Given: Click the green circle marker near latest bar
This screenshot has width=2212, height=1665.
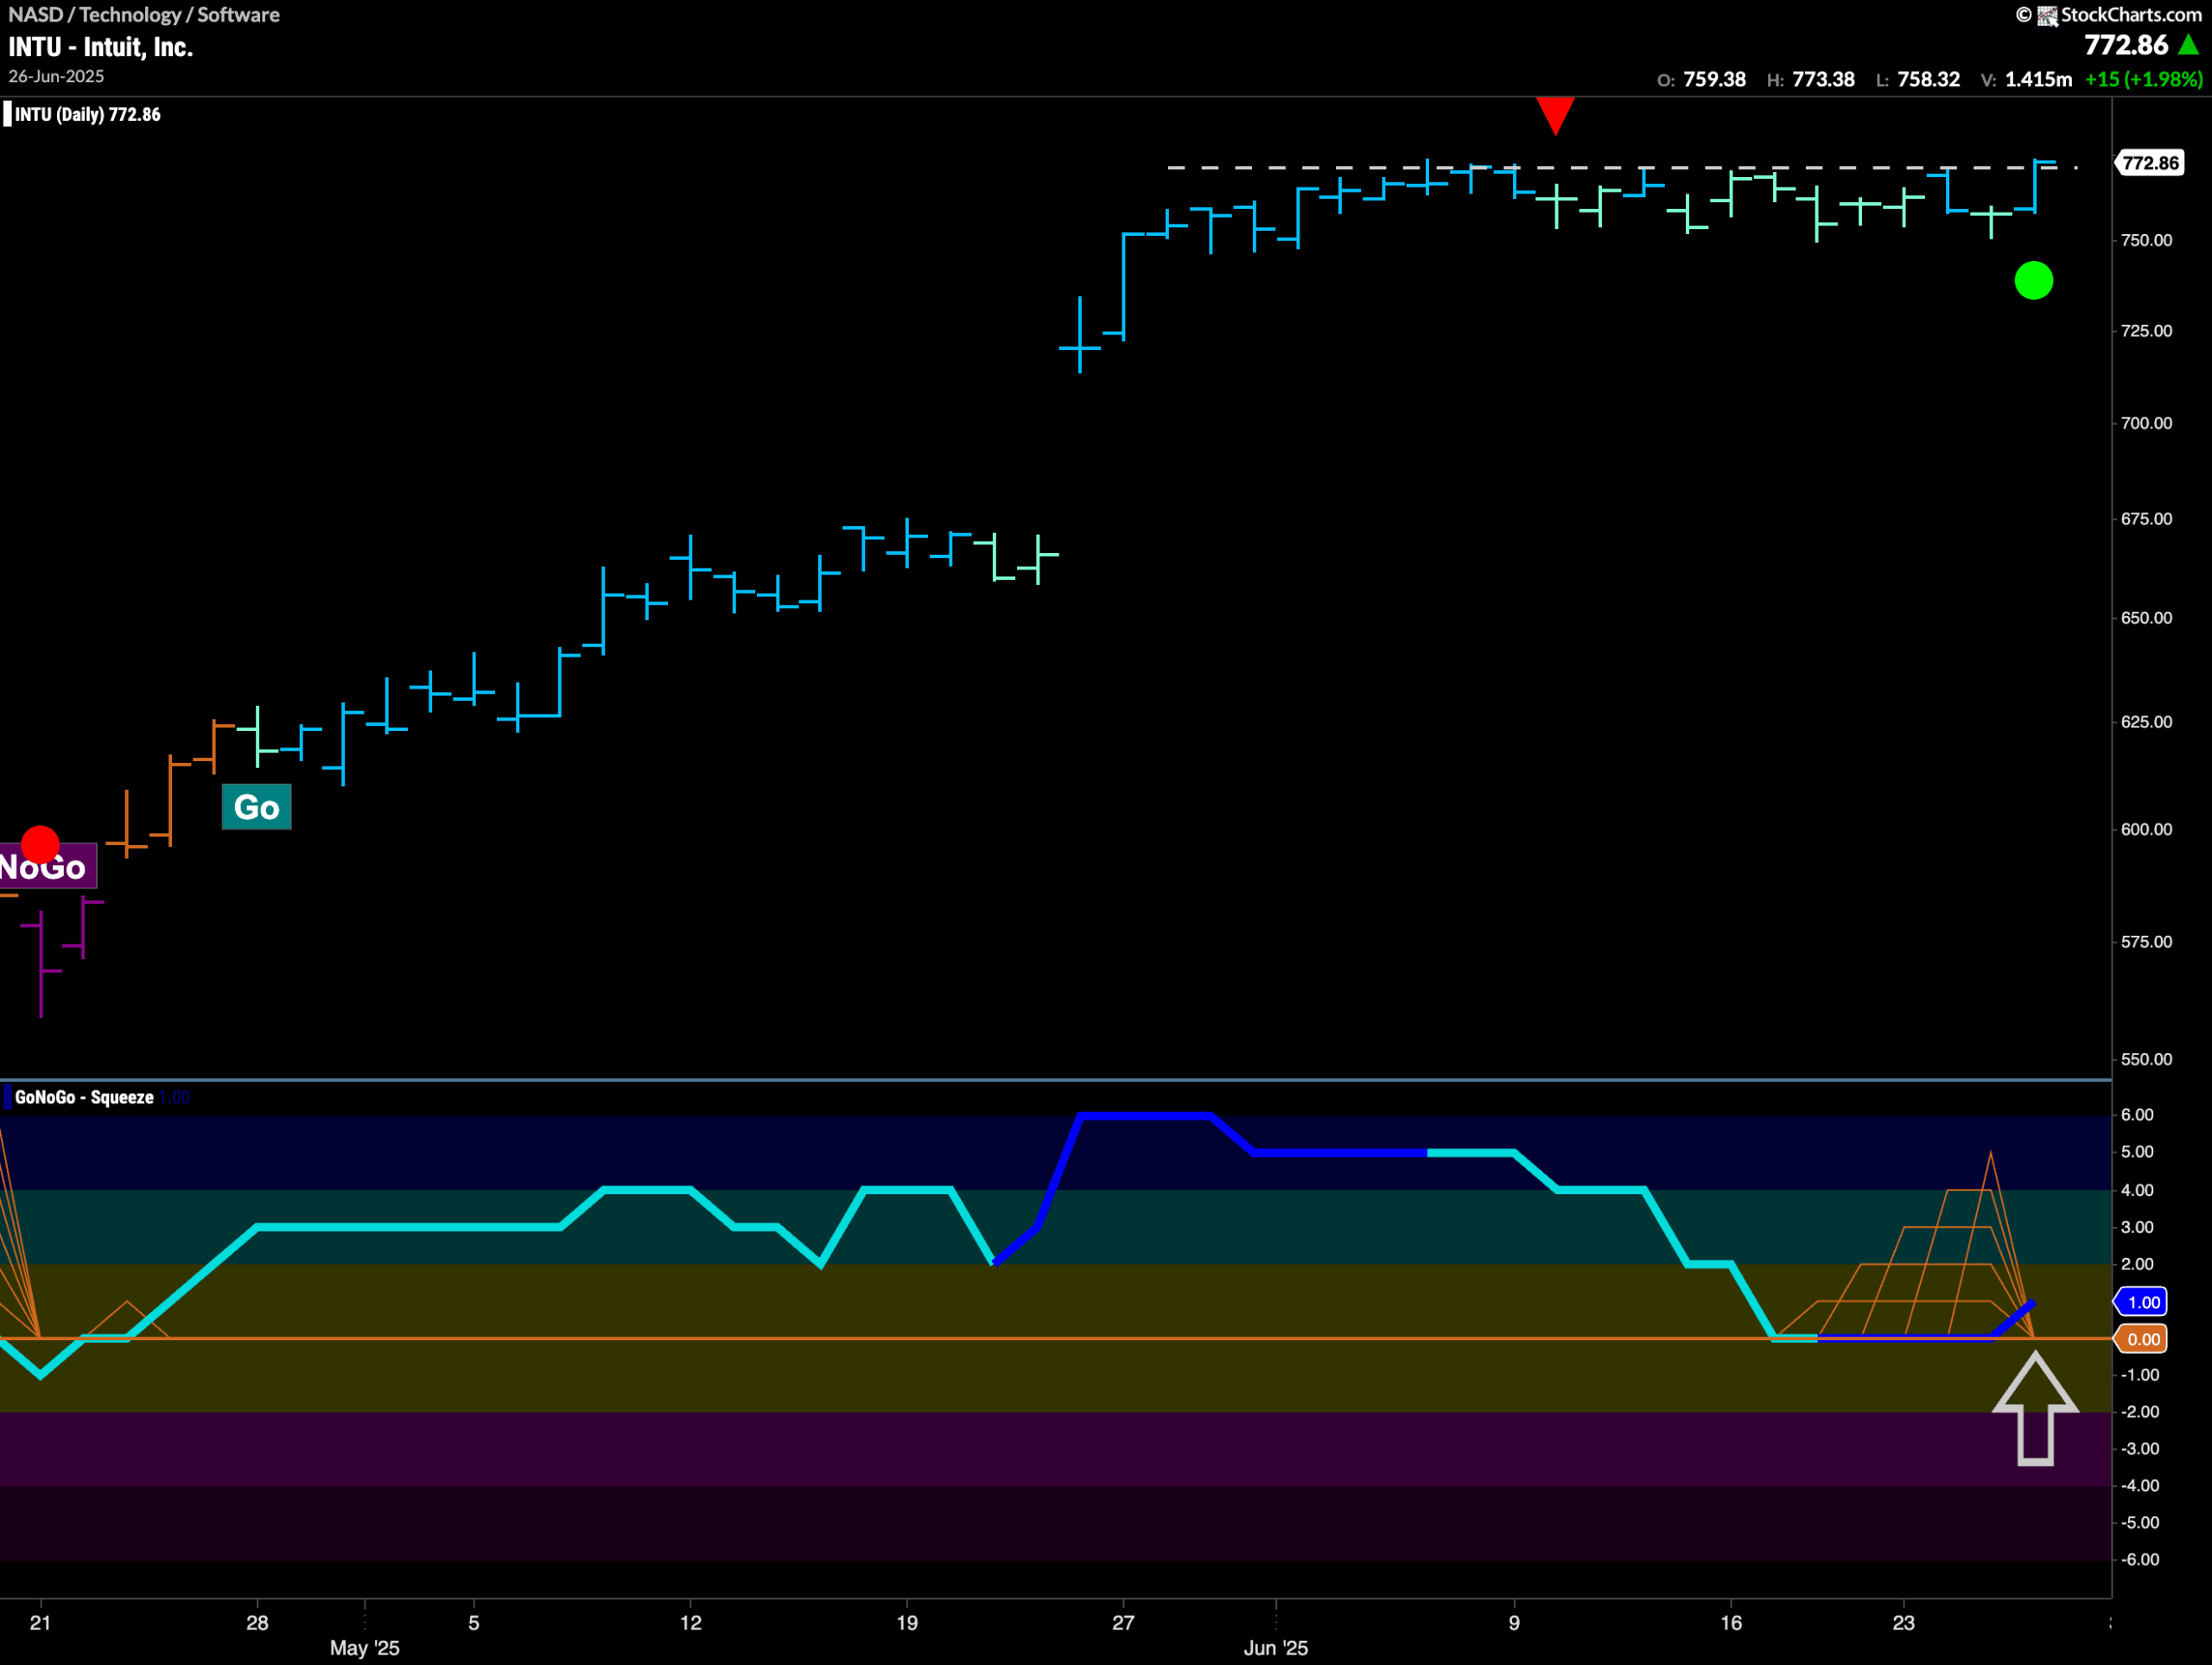Looking at the screenshot, I should click(2033, 280).
